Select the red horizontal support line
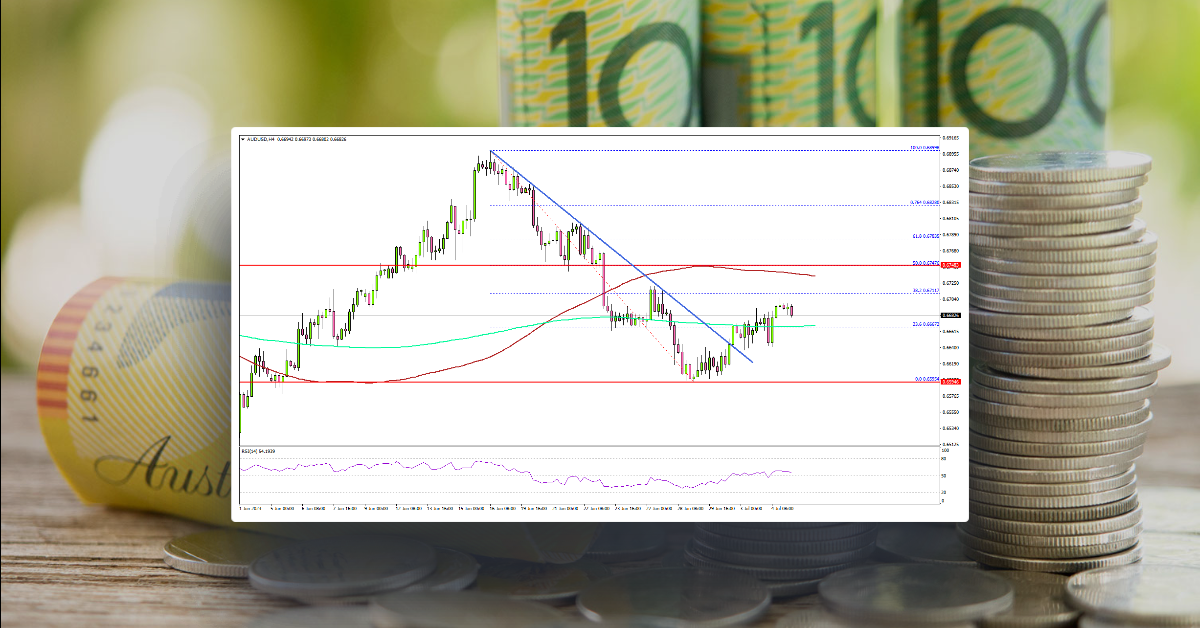Screen dimensions: 1200x628 pos(500,381)
